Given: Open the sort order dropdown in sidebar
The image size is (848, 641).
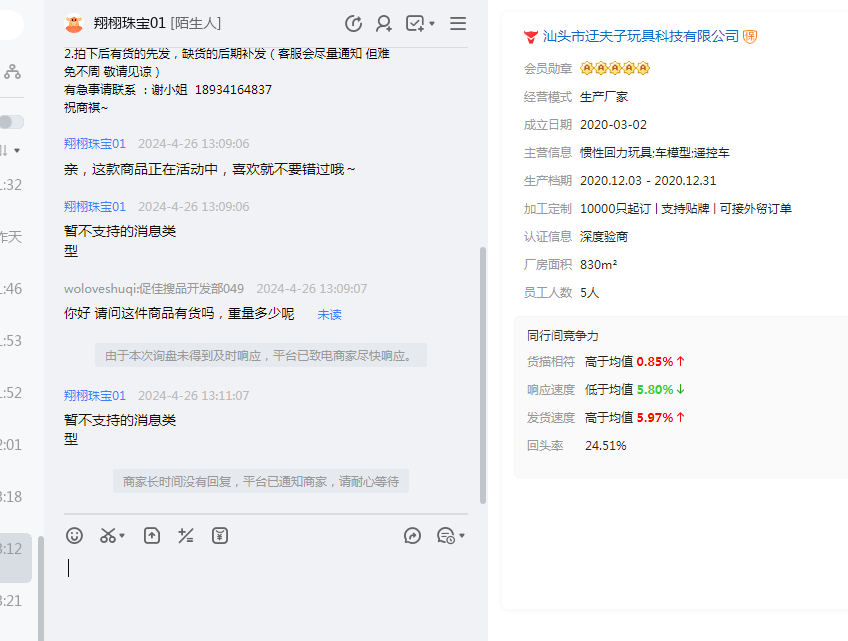Looking at the screenshot, I should (x=10, y=150).
